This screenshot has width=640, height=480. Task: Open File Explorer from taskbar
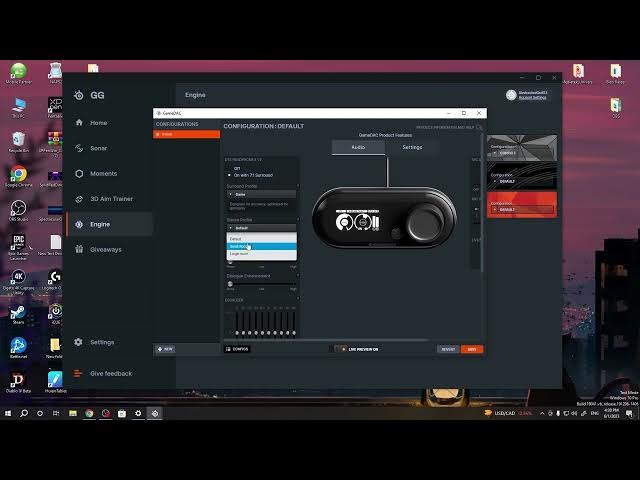click(73, 413)
